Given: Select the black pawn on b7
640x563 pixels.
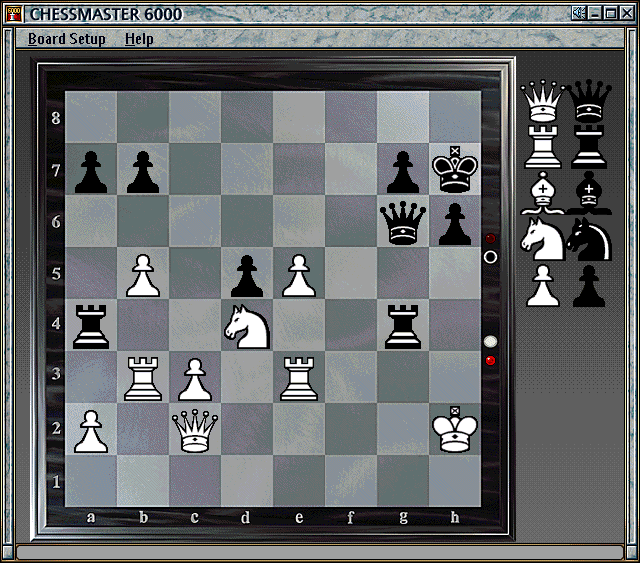Looking at the screenshot, I should click(143, 172).
